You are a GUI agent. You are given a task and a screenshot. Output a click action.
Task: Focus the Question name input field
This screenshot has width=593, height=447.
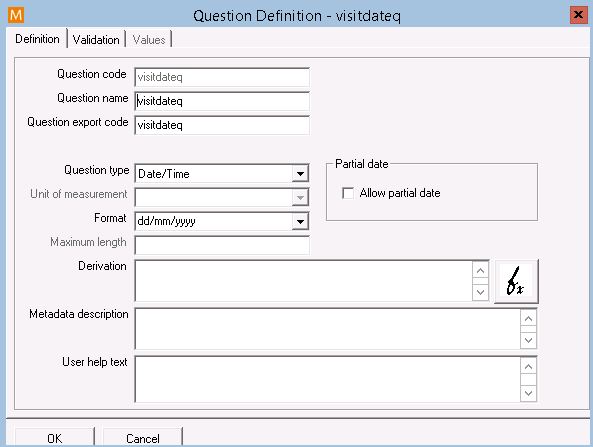pyautogui.click(x=222, y=101)
